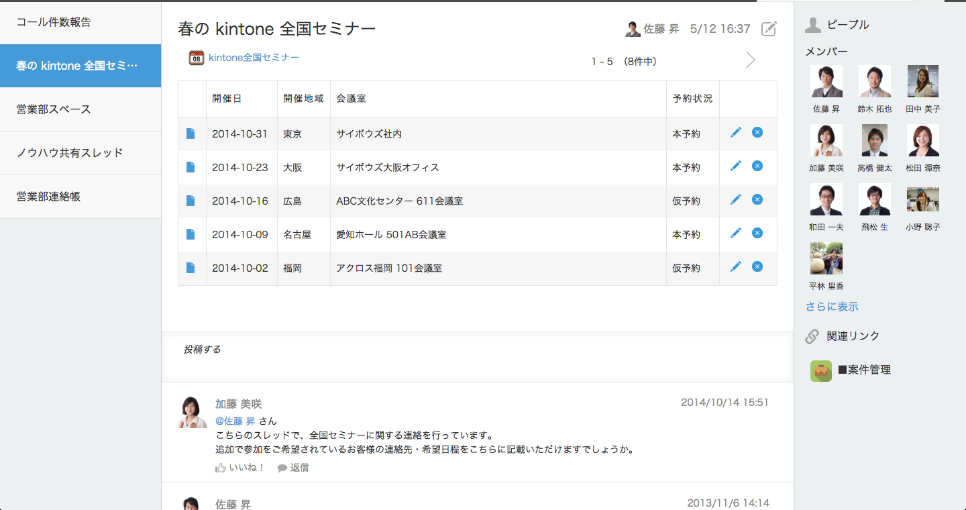This screenshot has width=966, height=510.
Task: Delete the 大阪 record with the x icon
Action: click(x=757, y=166)
